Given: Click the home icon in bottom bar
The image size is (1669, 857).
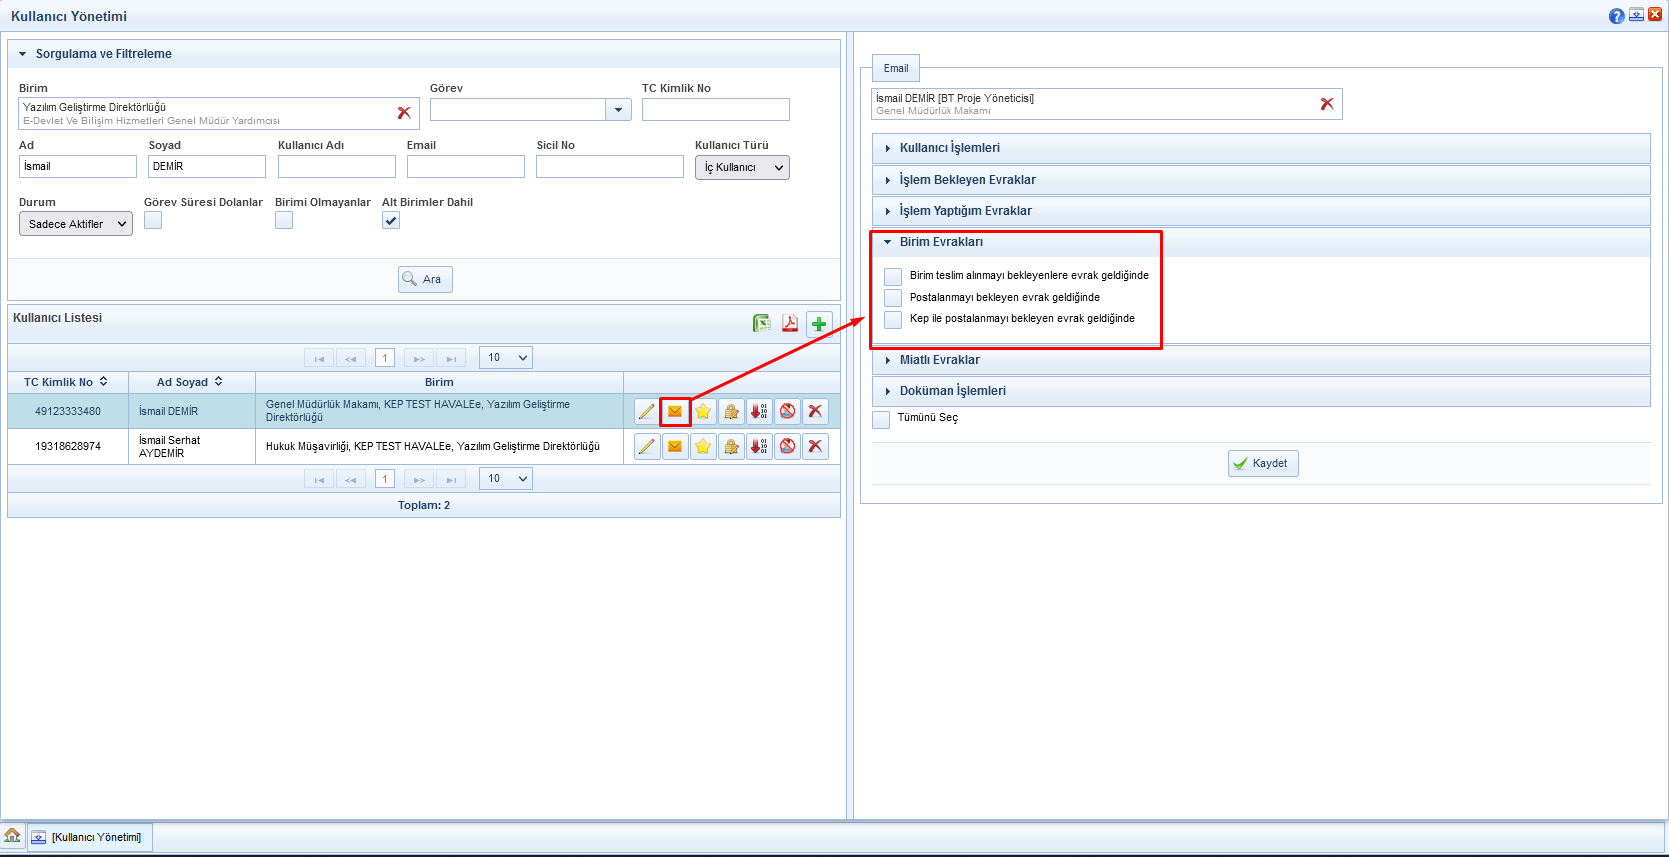Looking at the screenshot, I should click(x=12, y=836).
